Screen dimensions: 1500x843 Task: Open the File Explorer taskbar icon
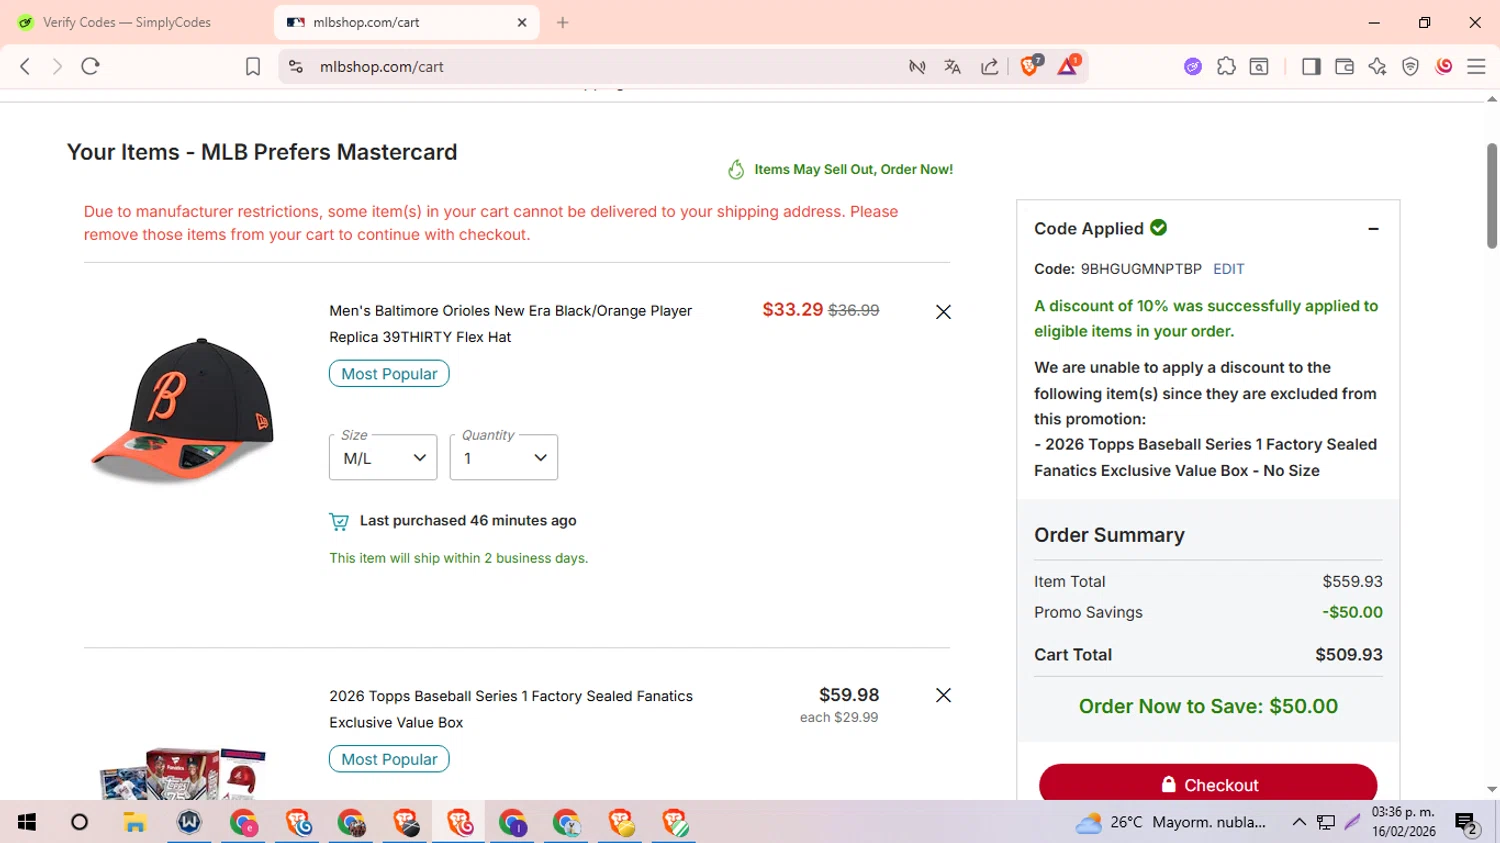(135, 822)
